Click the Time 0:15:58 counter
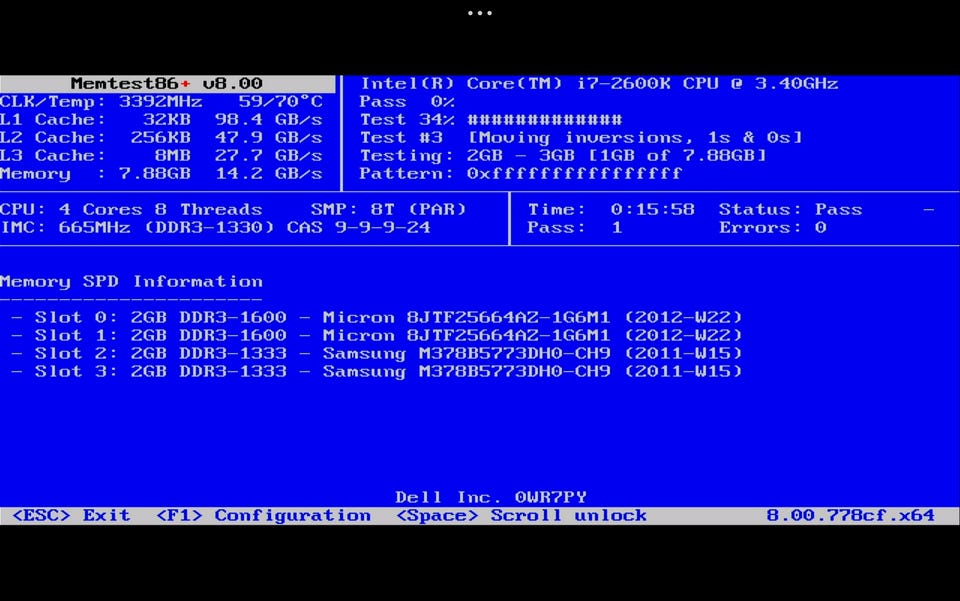Screen dimensions: 960x601 pos(611,209)
